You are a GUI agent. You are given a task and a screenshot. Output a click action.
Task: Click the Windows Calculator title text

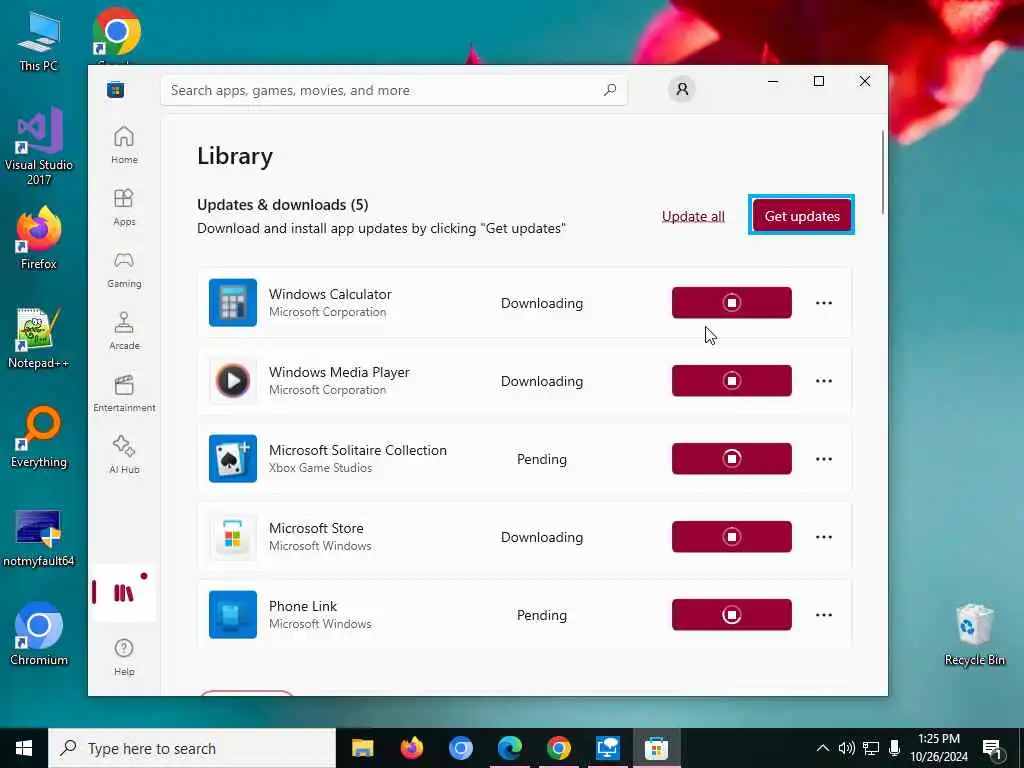click(330, 294)
